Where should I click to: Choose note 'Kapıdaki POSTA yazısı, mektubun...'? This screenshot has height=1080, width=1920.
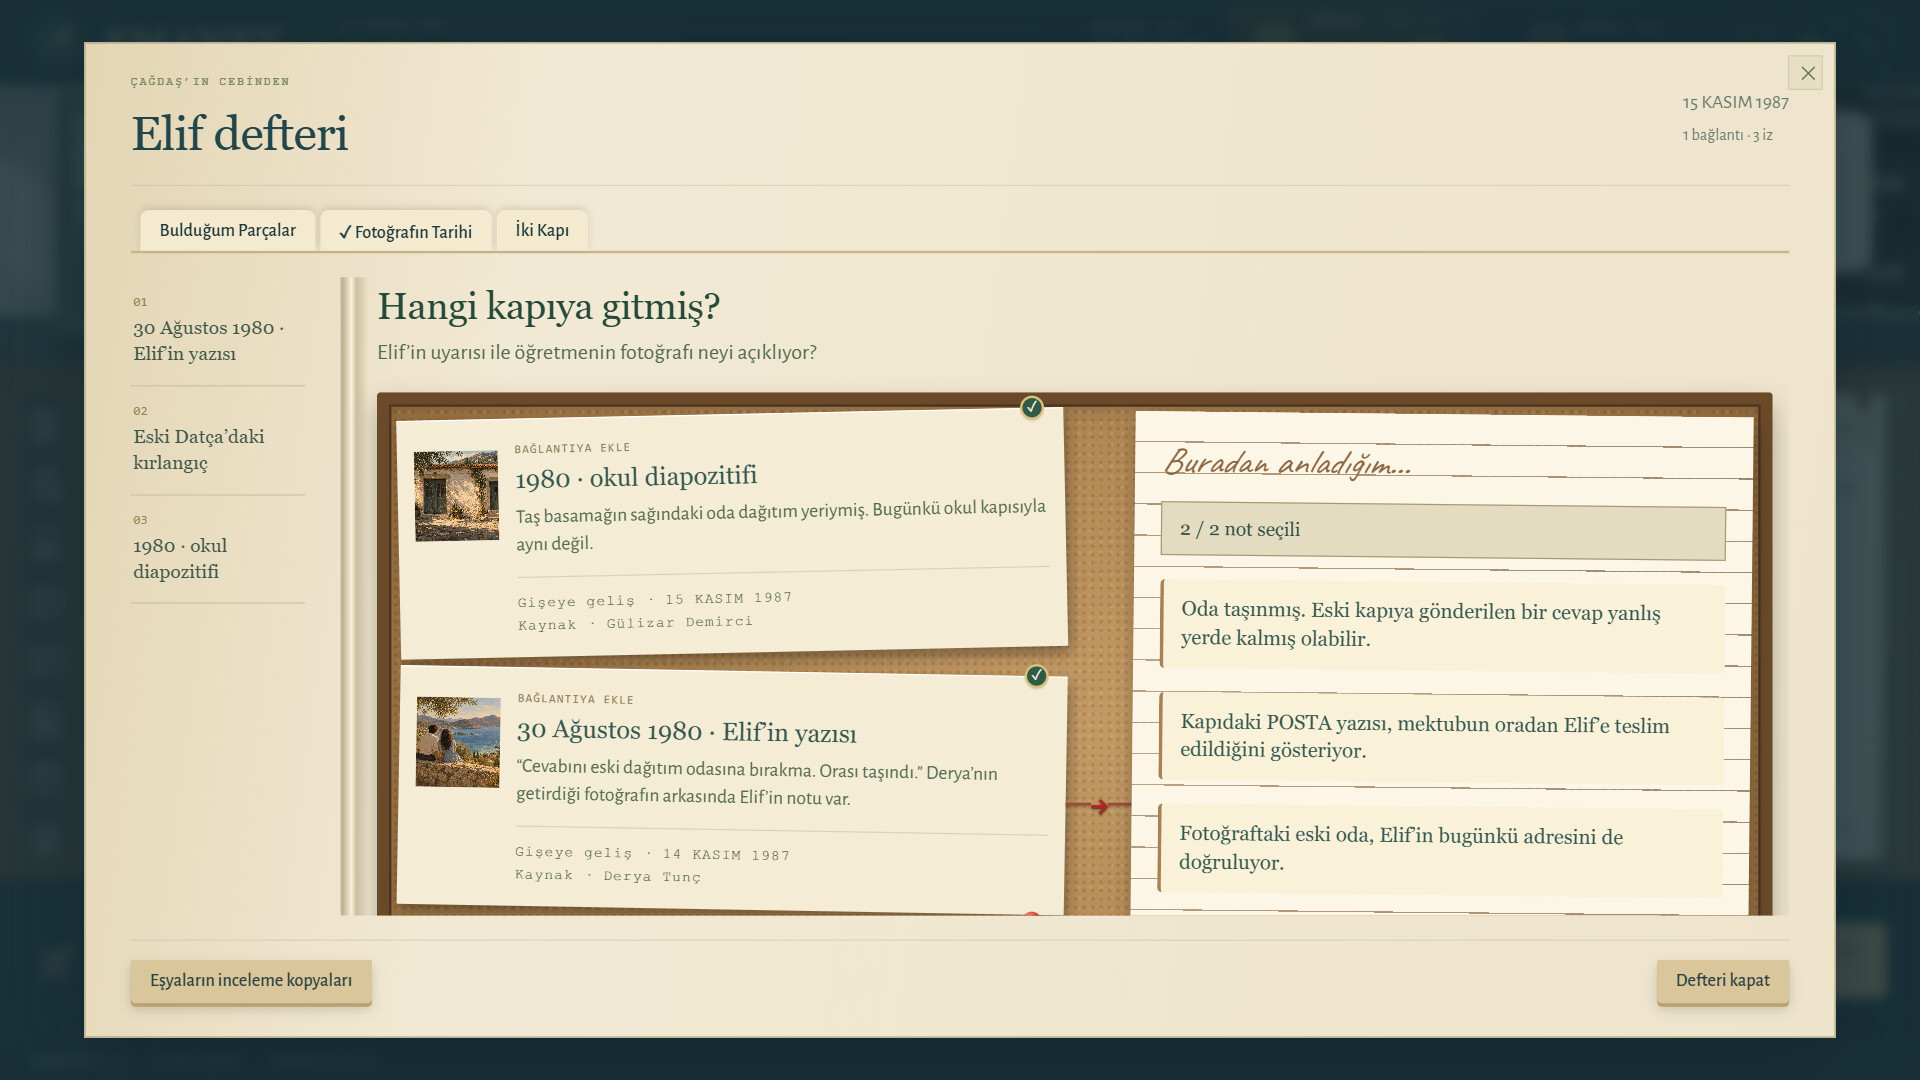(1442, 736)
